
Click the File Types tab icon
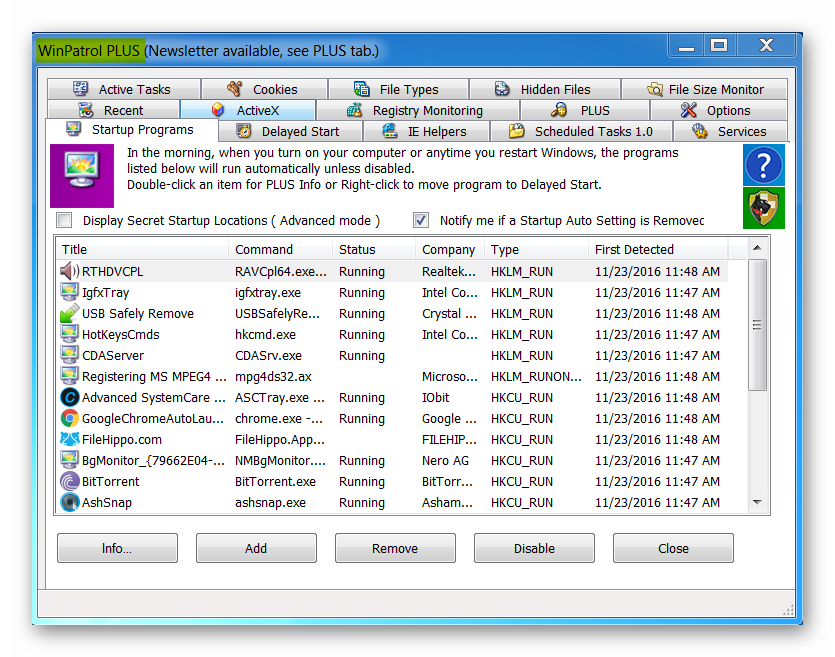click(362, 88)
